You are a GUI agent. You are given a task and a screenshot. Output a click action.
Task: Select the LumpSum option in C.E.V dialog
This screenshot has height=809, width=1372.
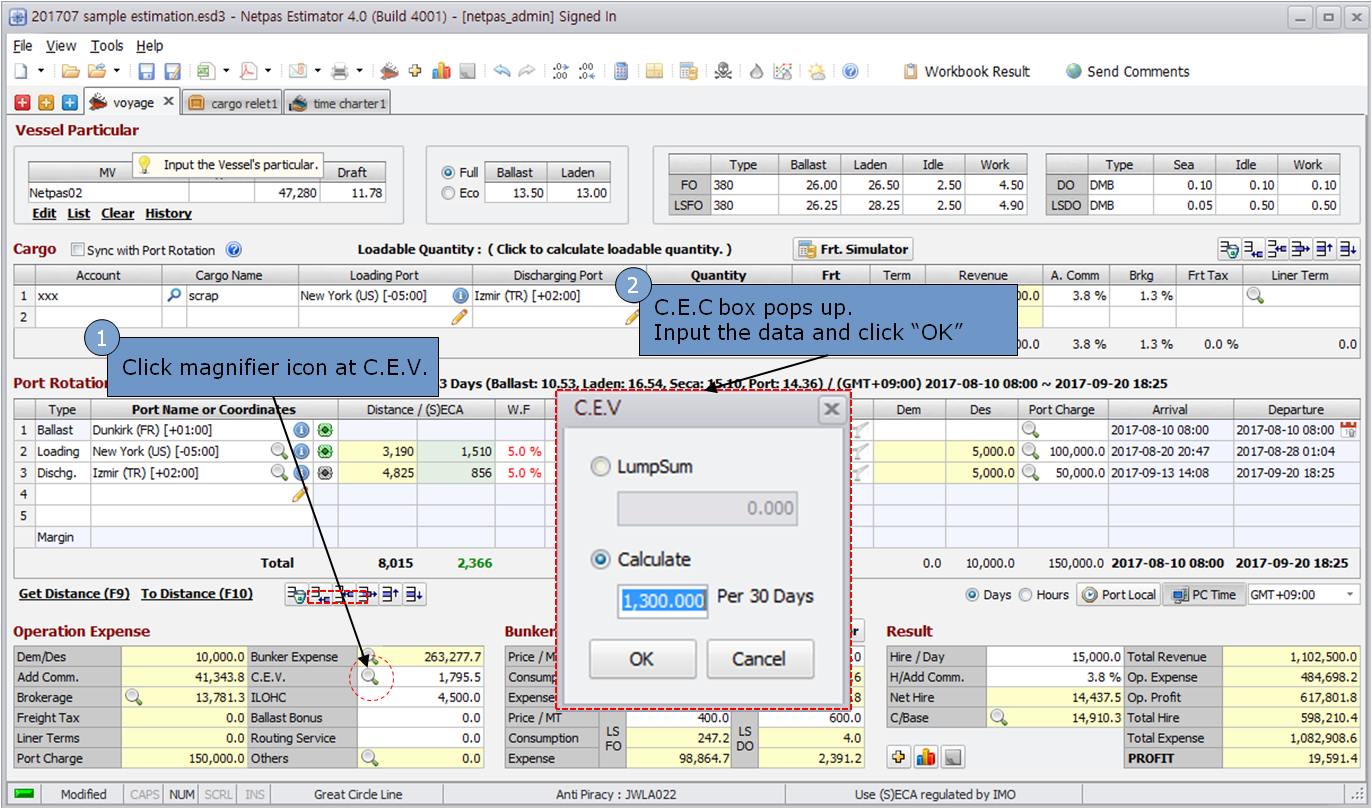point(600,467)
